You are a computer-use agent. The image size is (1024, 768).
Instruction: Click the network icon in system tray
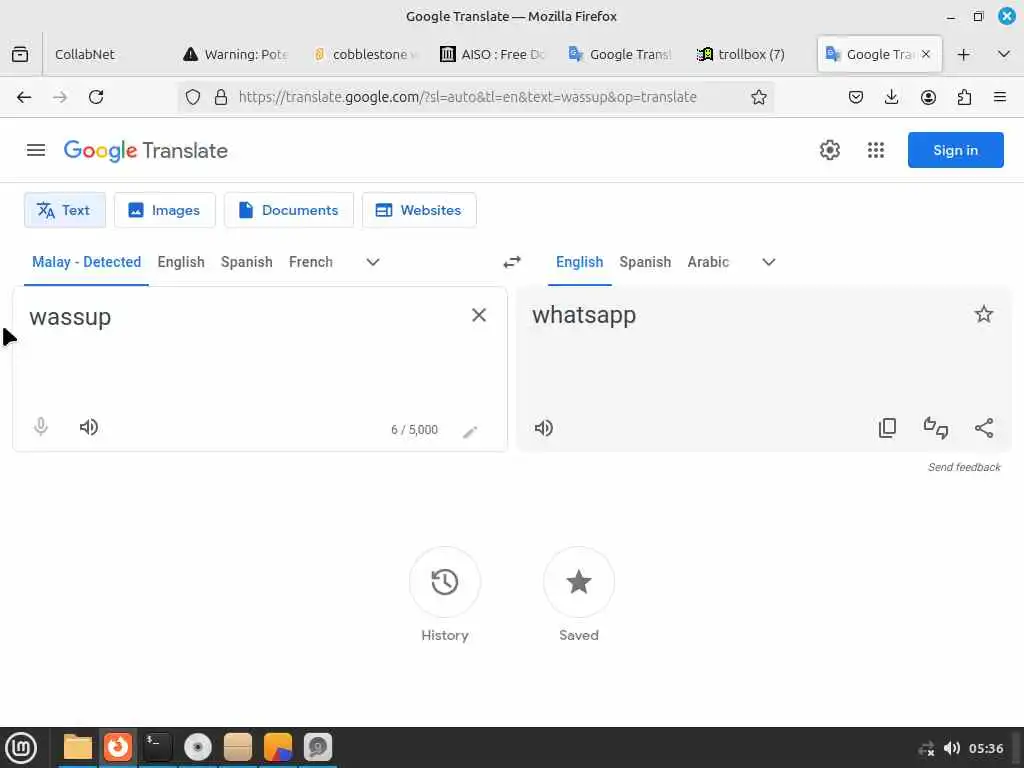tap(926, 748)
